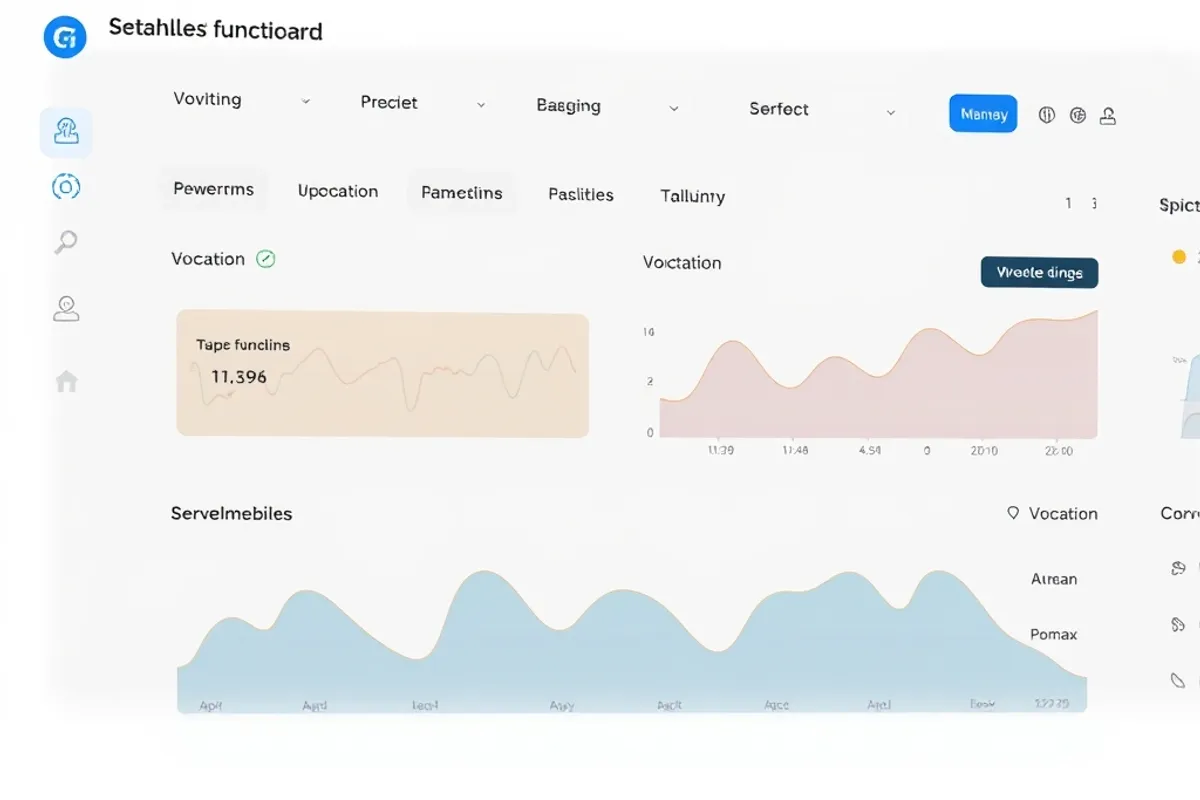
Task: Open search via the magnifier sidebar icon
Action: point(66,242)
